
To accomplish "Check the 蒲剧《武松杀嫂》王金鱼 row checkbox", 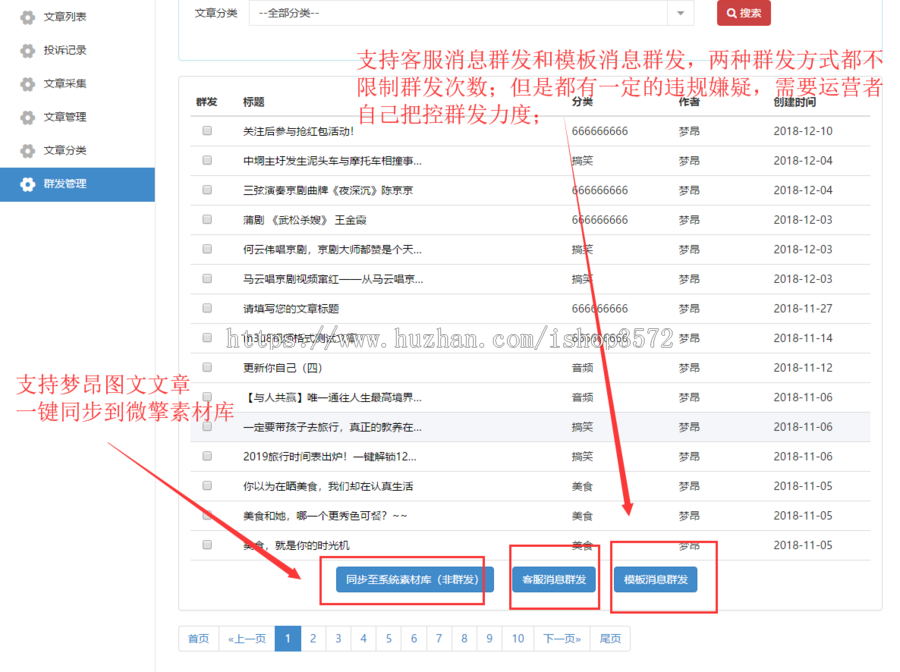I will (206, 219).
